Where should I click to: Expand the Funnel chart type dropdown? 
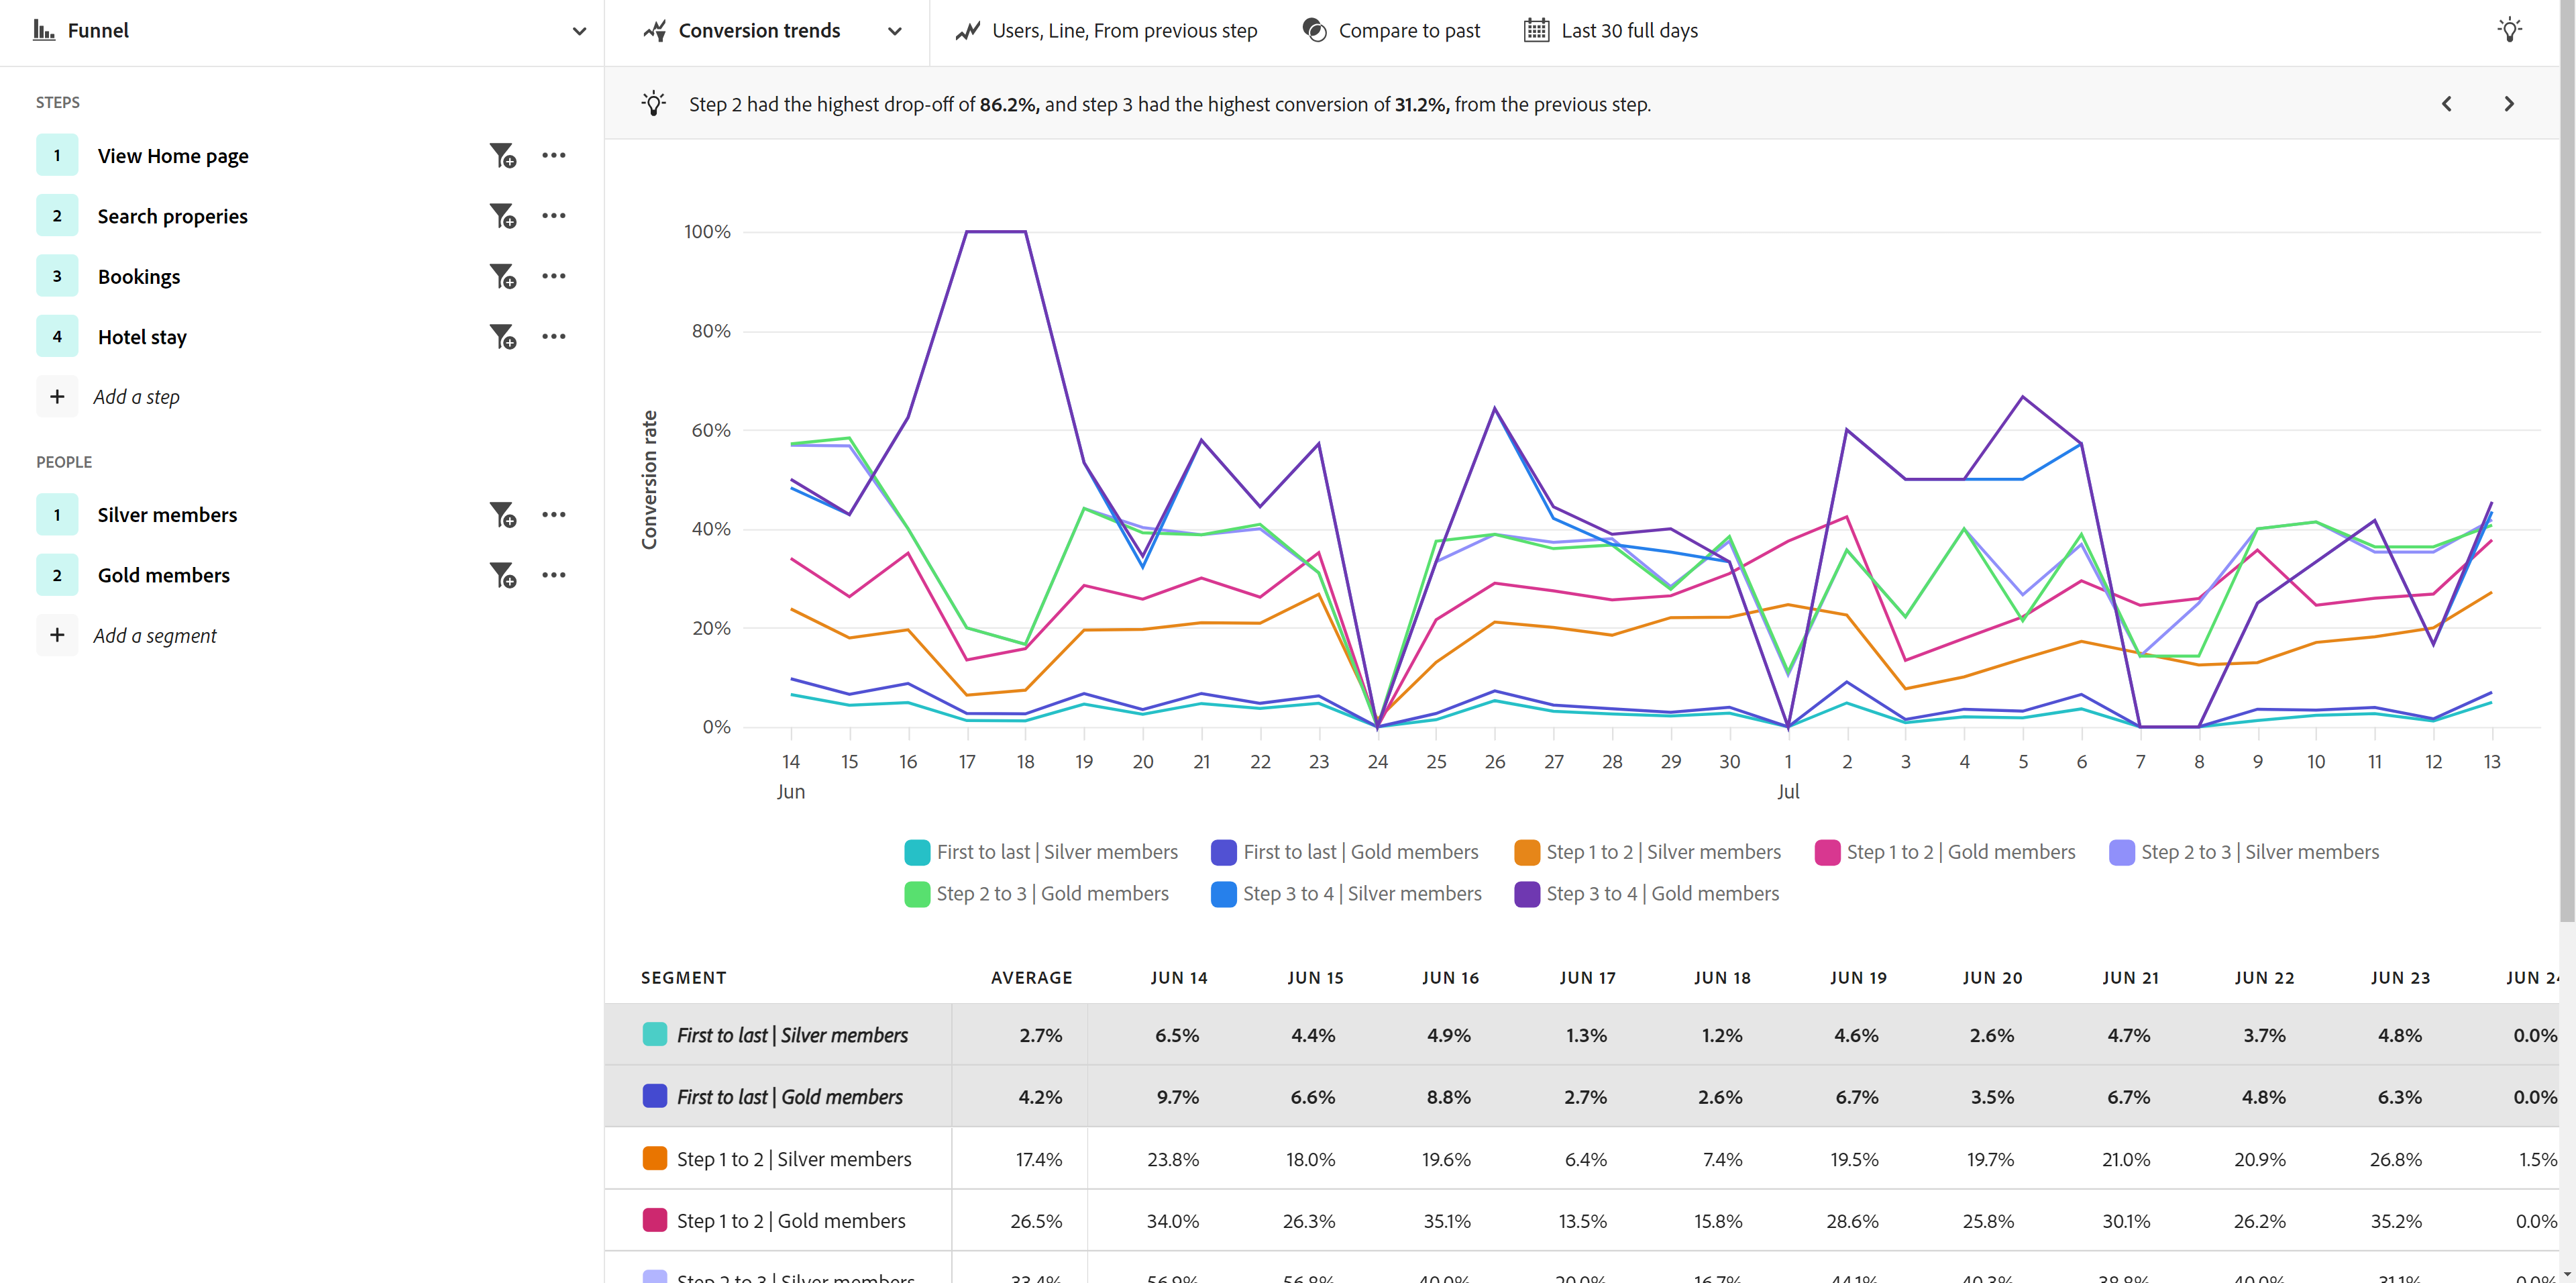point(578,31)
